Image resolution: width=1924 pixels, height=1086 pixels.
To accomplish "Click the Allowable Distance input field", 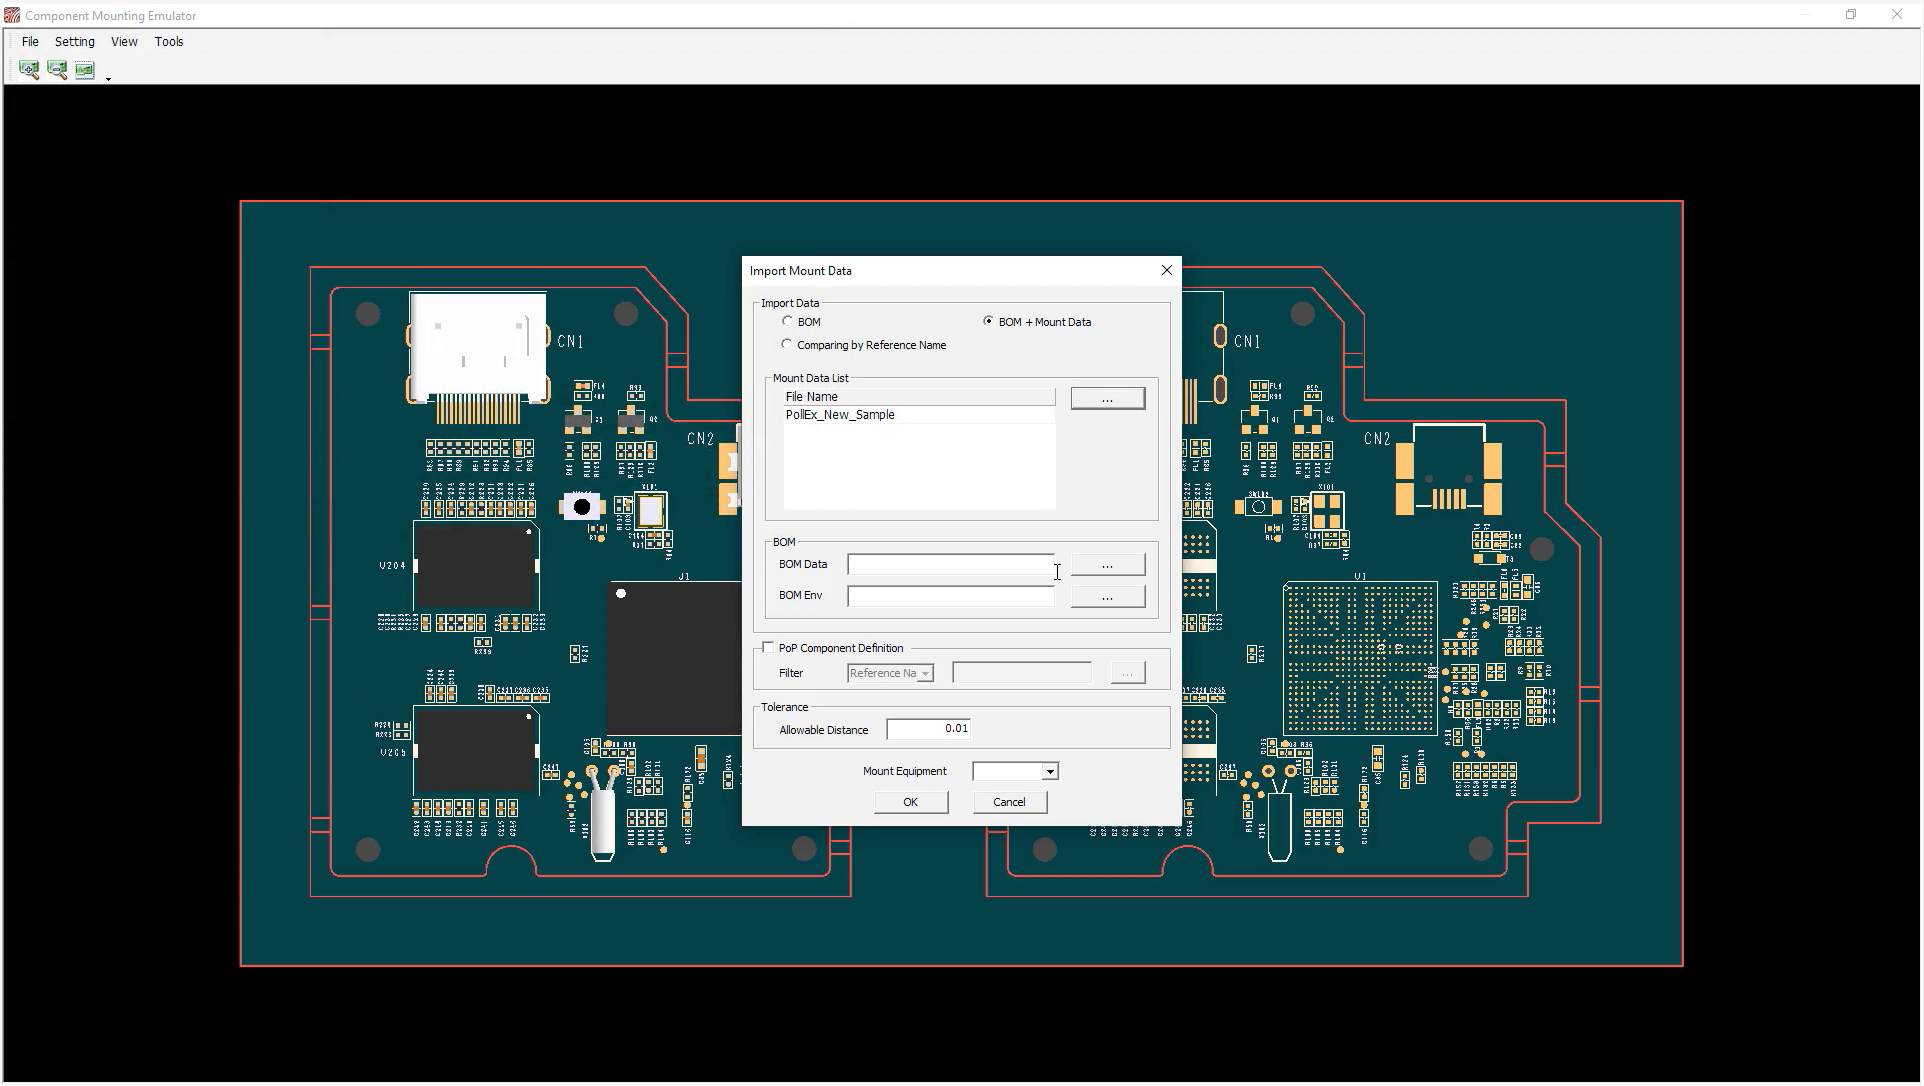I will [x=929, y=729].
